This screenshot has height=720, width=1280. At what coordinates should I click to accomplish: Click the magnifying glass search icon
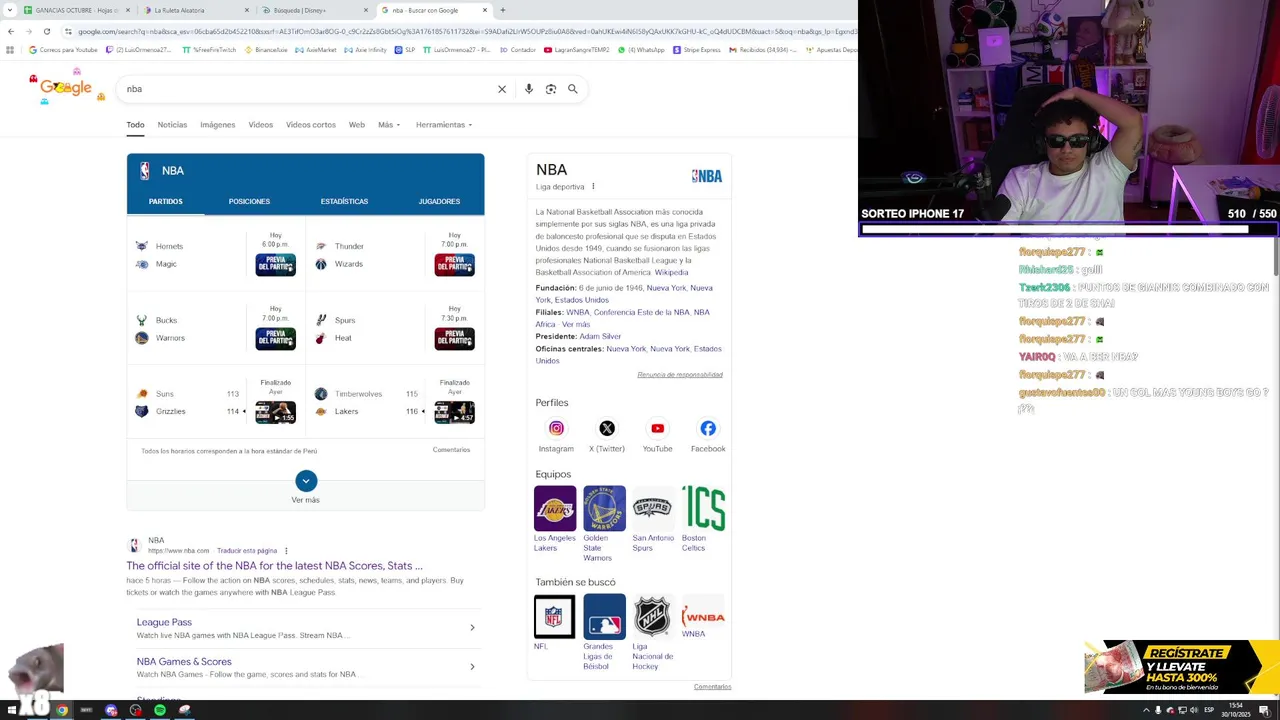[x=573, y=89]
